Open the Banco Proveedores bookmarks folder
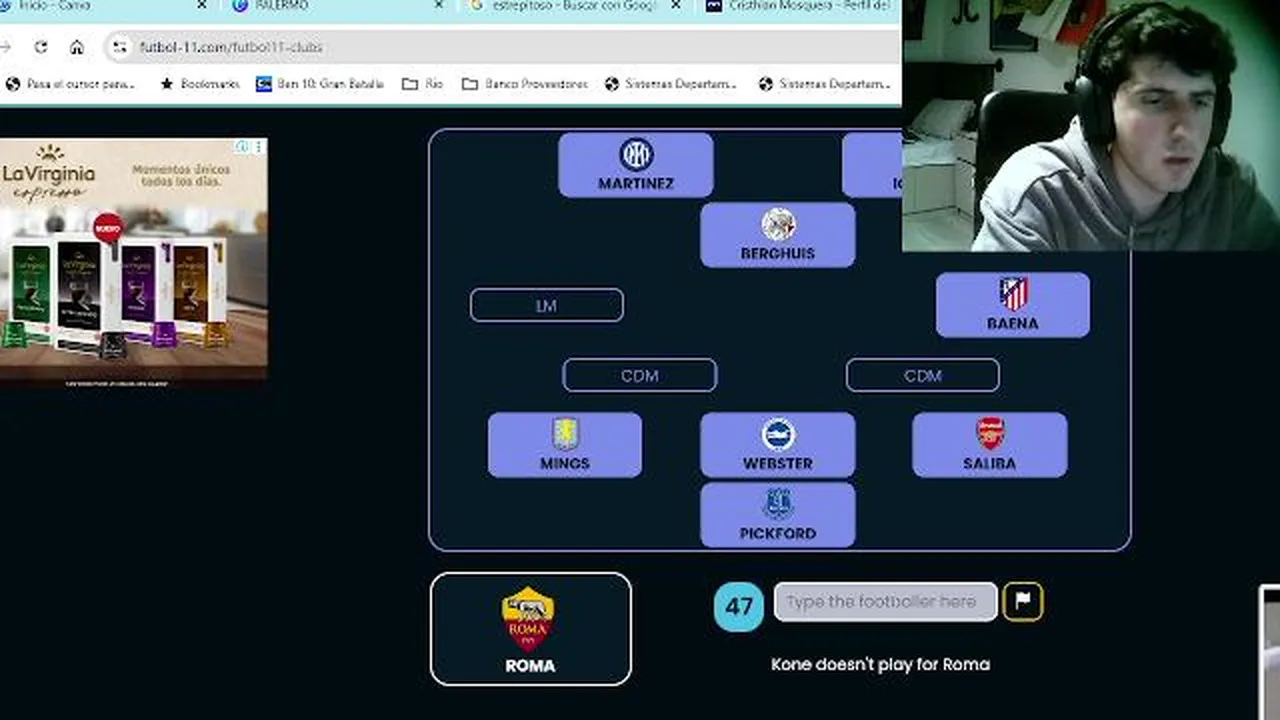The width and height of the screenshot is (1280, 720). [525, 84]
